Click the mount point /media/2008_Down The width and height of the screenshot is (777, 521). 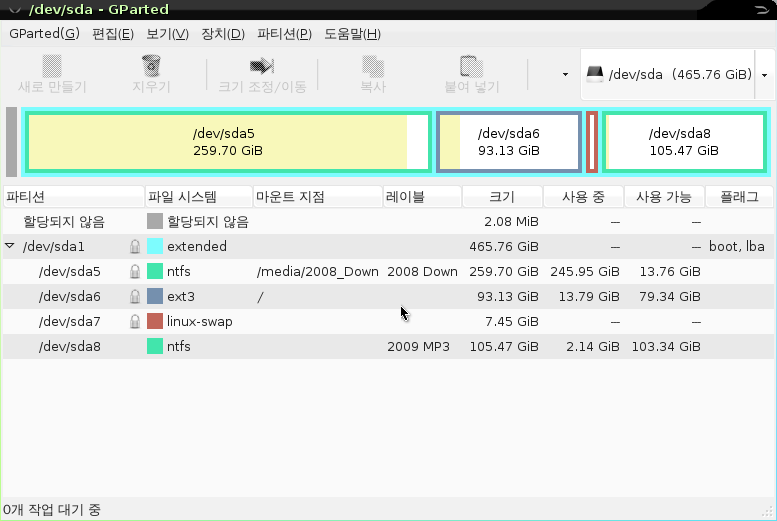318,272
